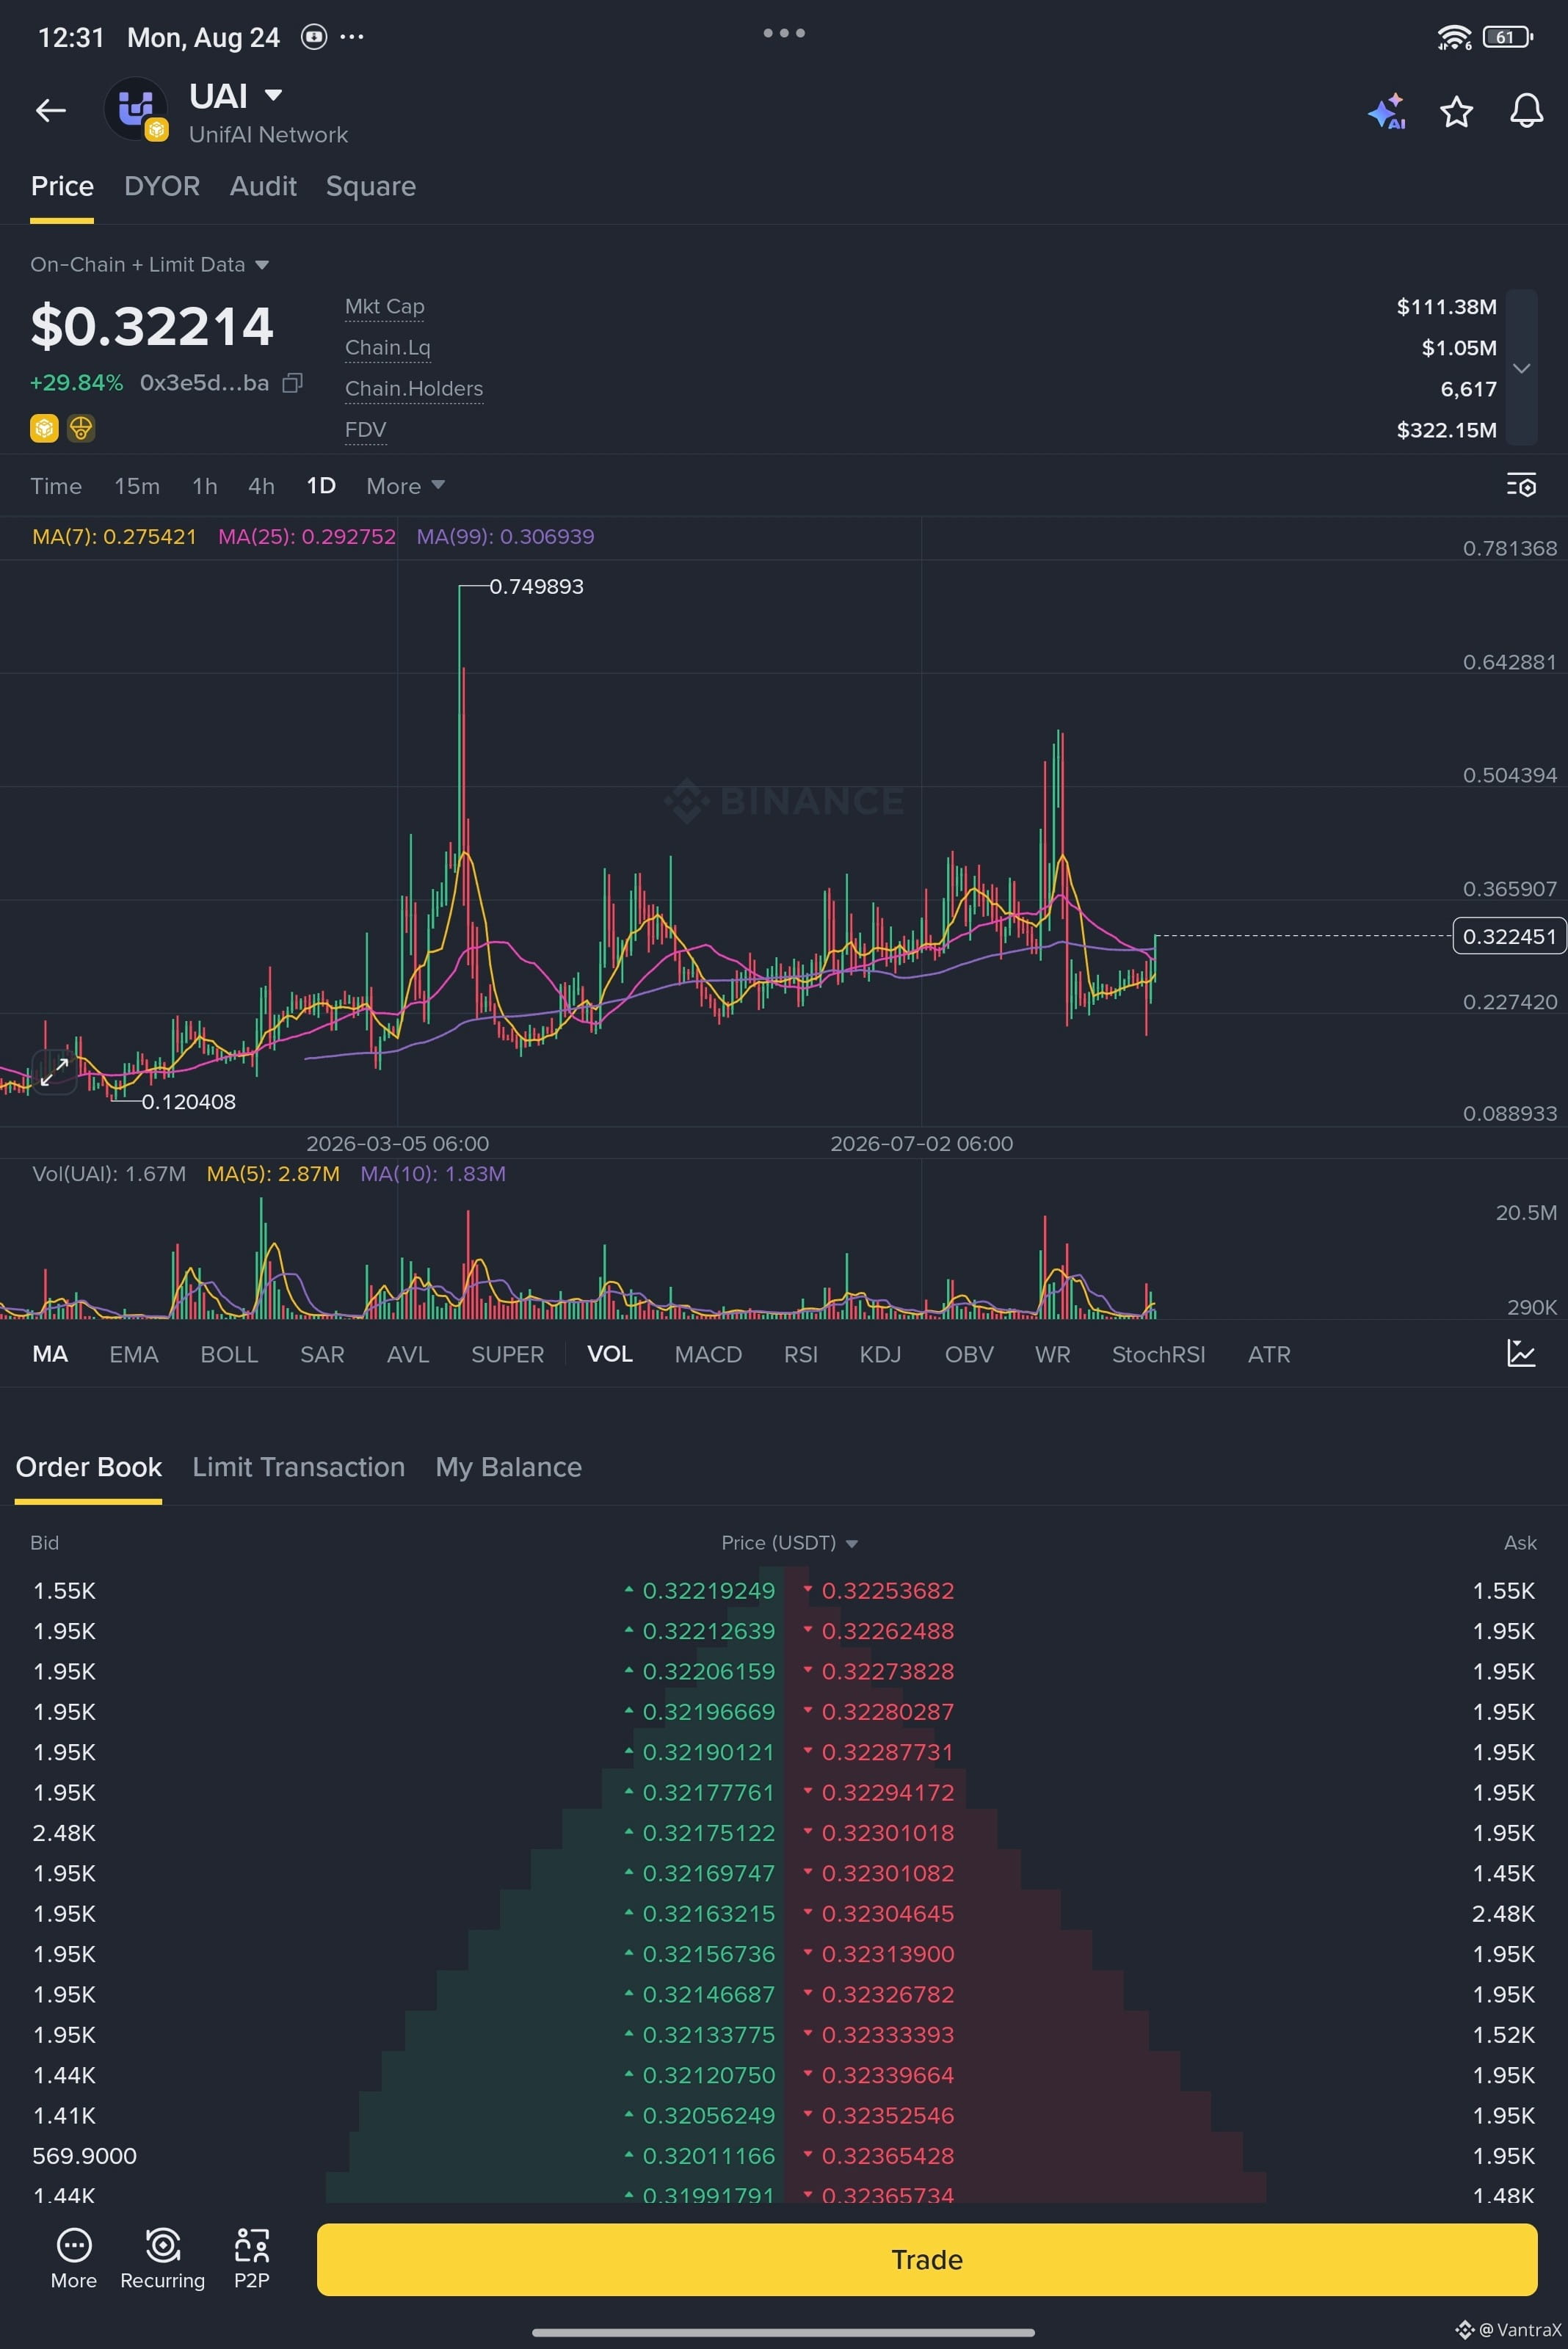The width and height of the screenshot is (1568, 2349).
Task: Toggle the EMA indicator
Action: 134,1354
